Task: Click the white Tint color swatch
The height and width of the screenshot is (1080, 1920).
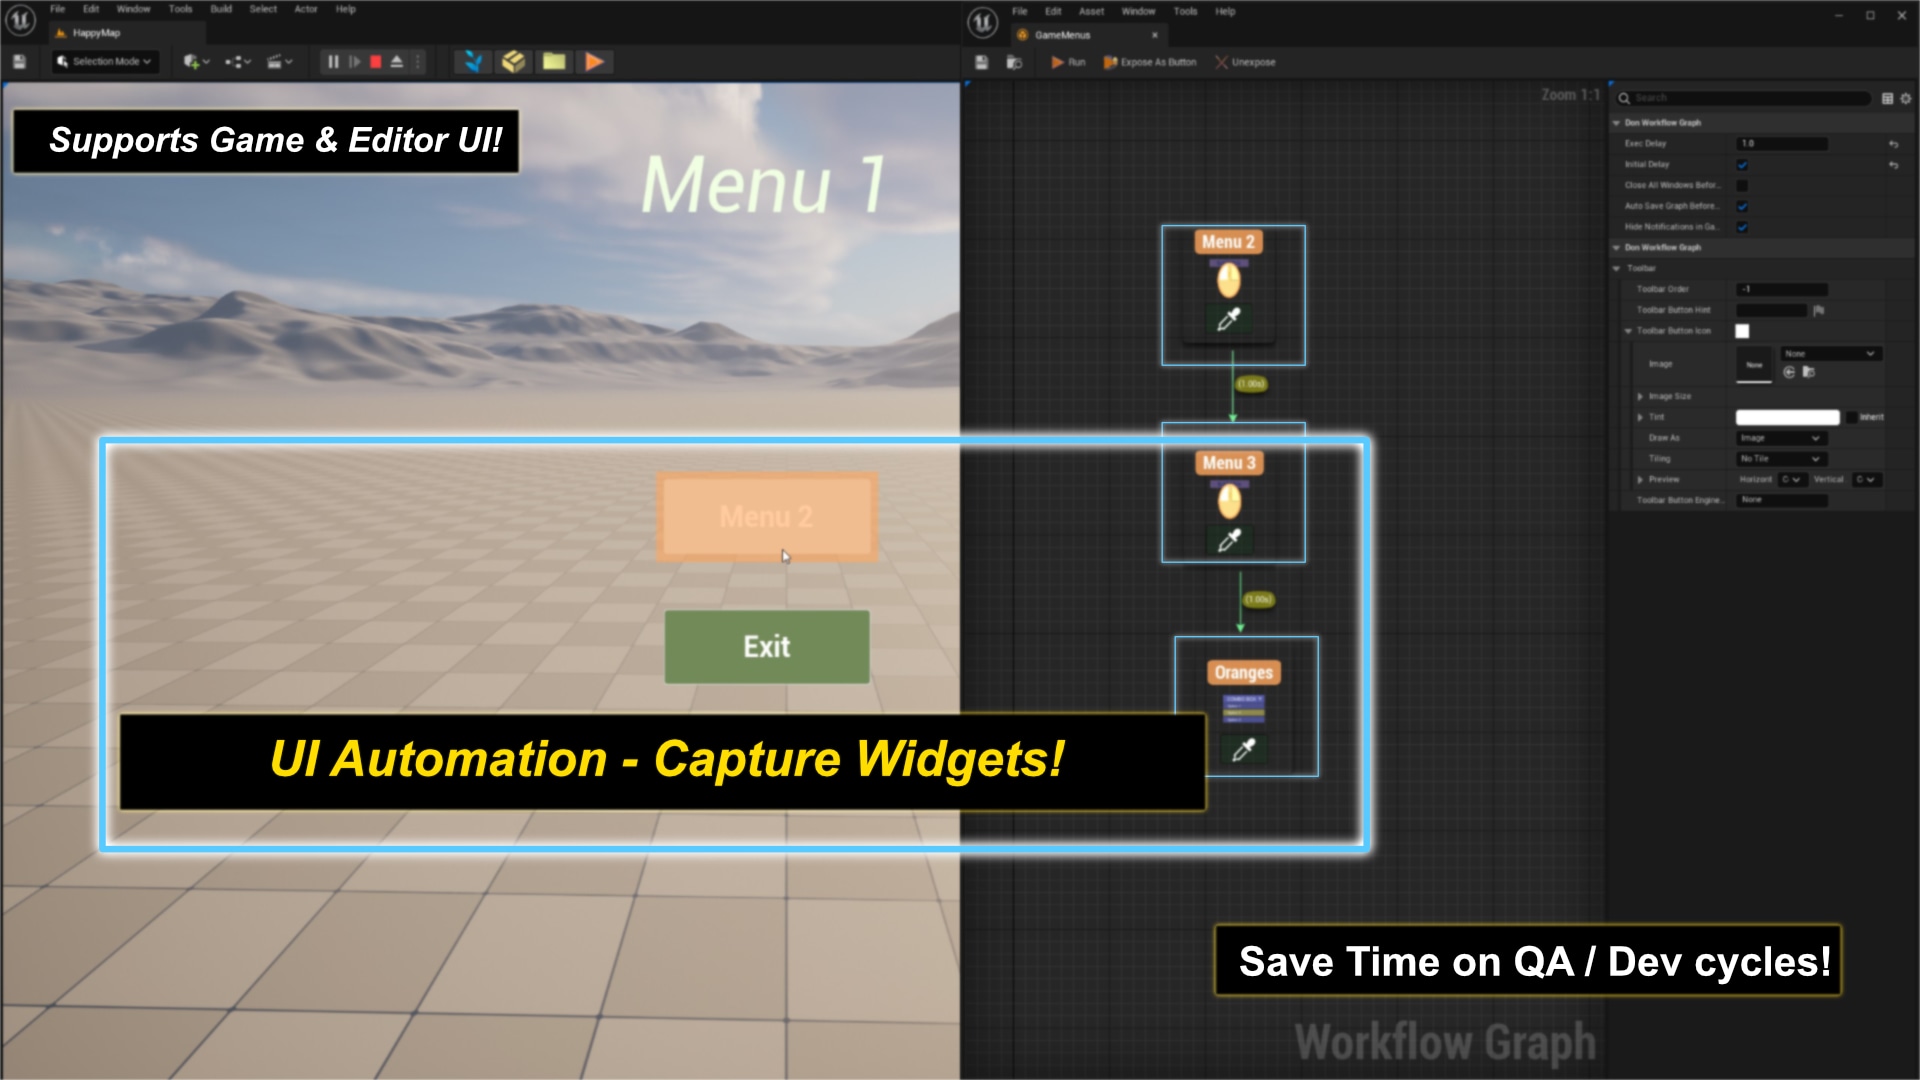Action: (x=1787, y=417)
